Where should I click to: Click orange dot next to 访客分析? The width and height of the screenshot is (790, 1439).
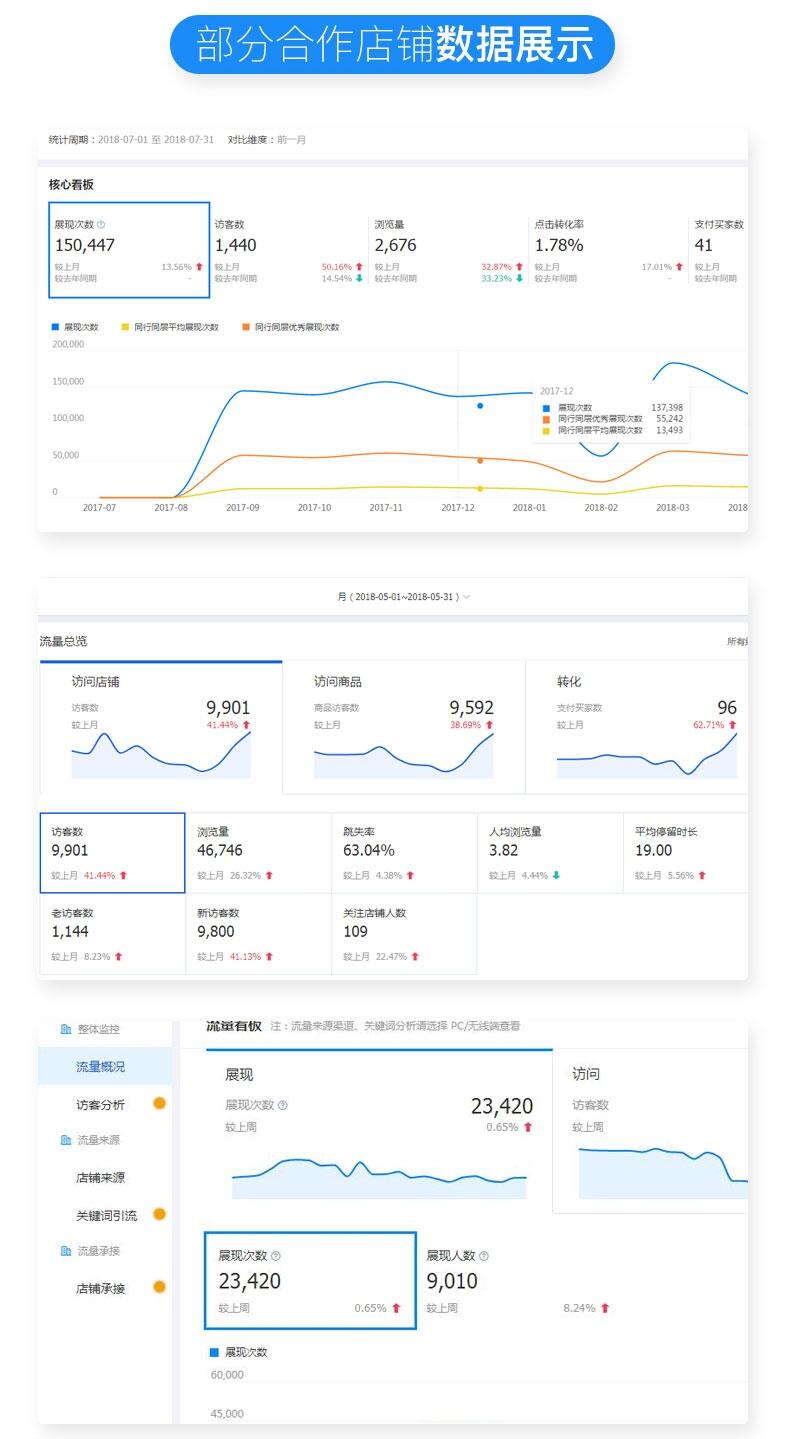click(159, 1104)
